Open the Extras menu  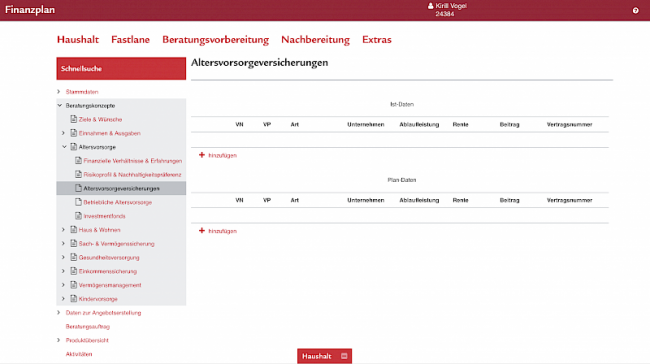point(377,40)
